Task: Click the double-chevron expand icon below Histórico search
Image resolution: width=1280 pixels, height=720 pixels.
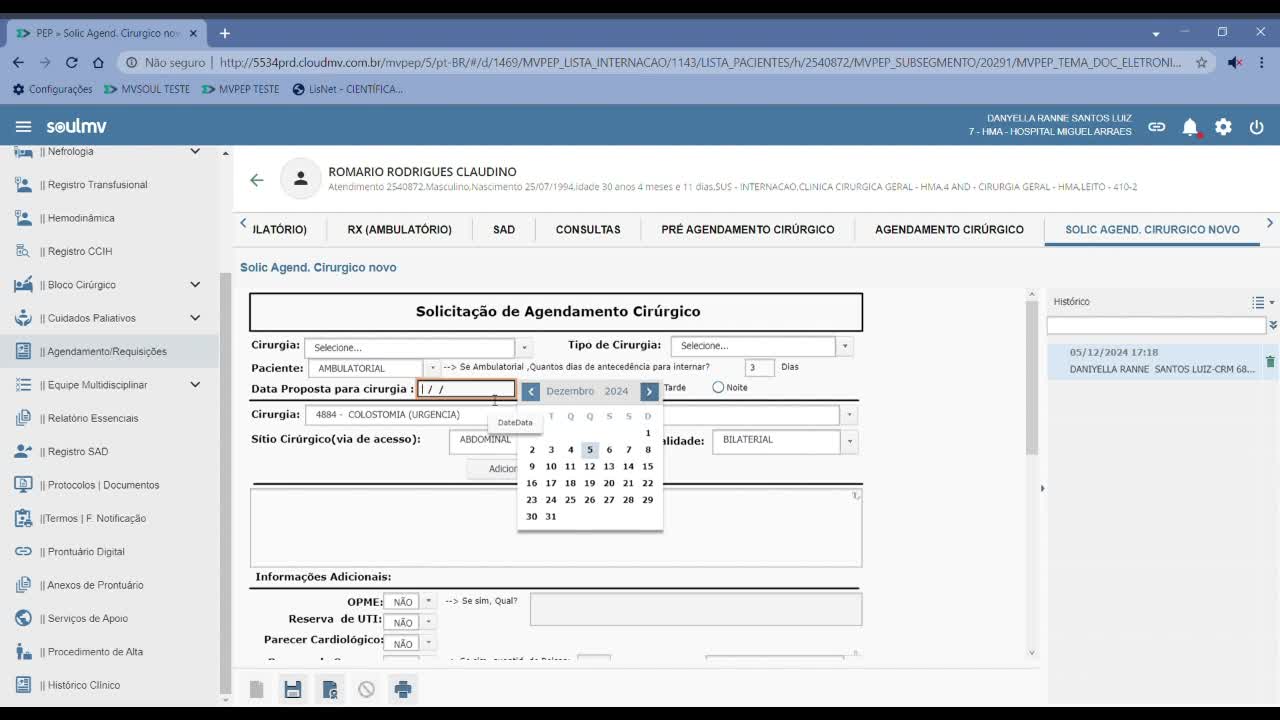Action: 1272,324
